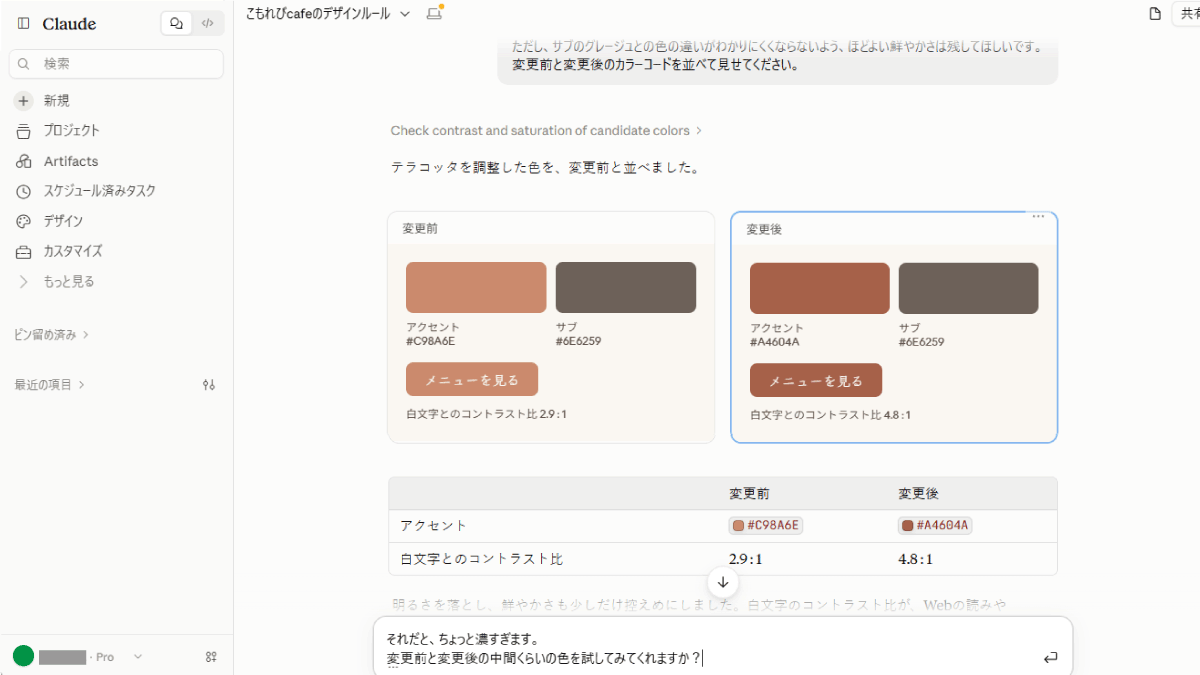Click the 変更前 sub swatch #6E6259

point(626,288)
